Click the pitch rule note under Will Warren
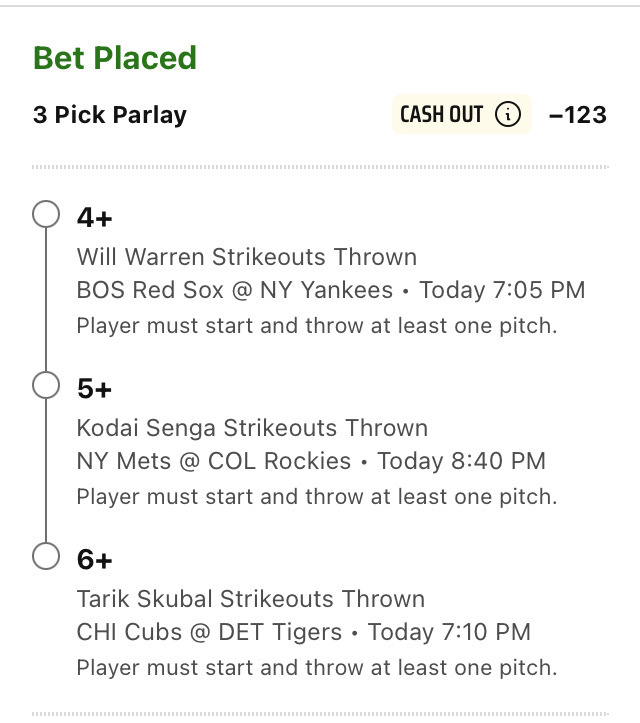Image resolution: width=640 pixels, height=723 pixels. coord(317,326)
